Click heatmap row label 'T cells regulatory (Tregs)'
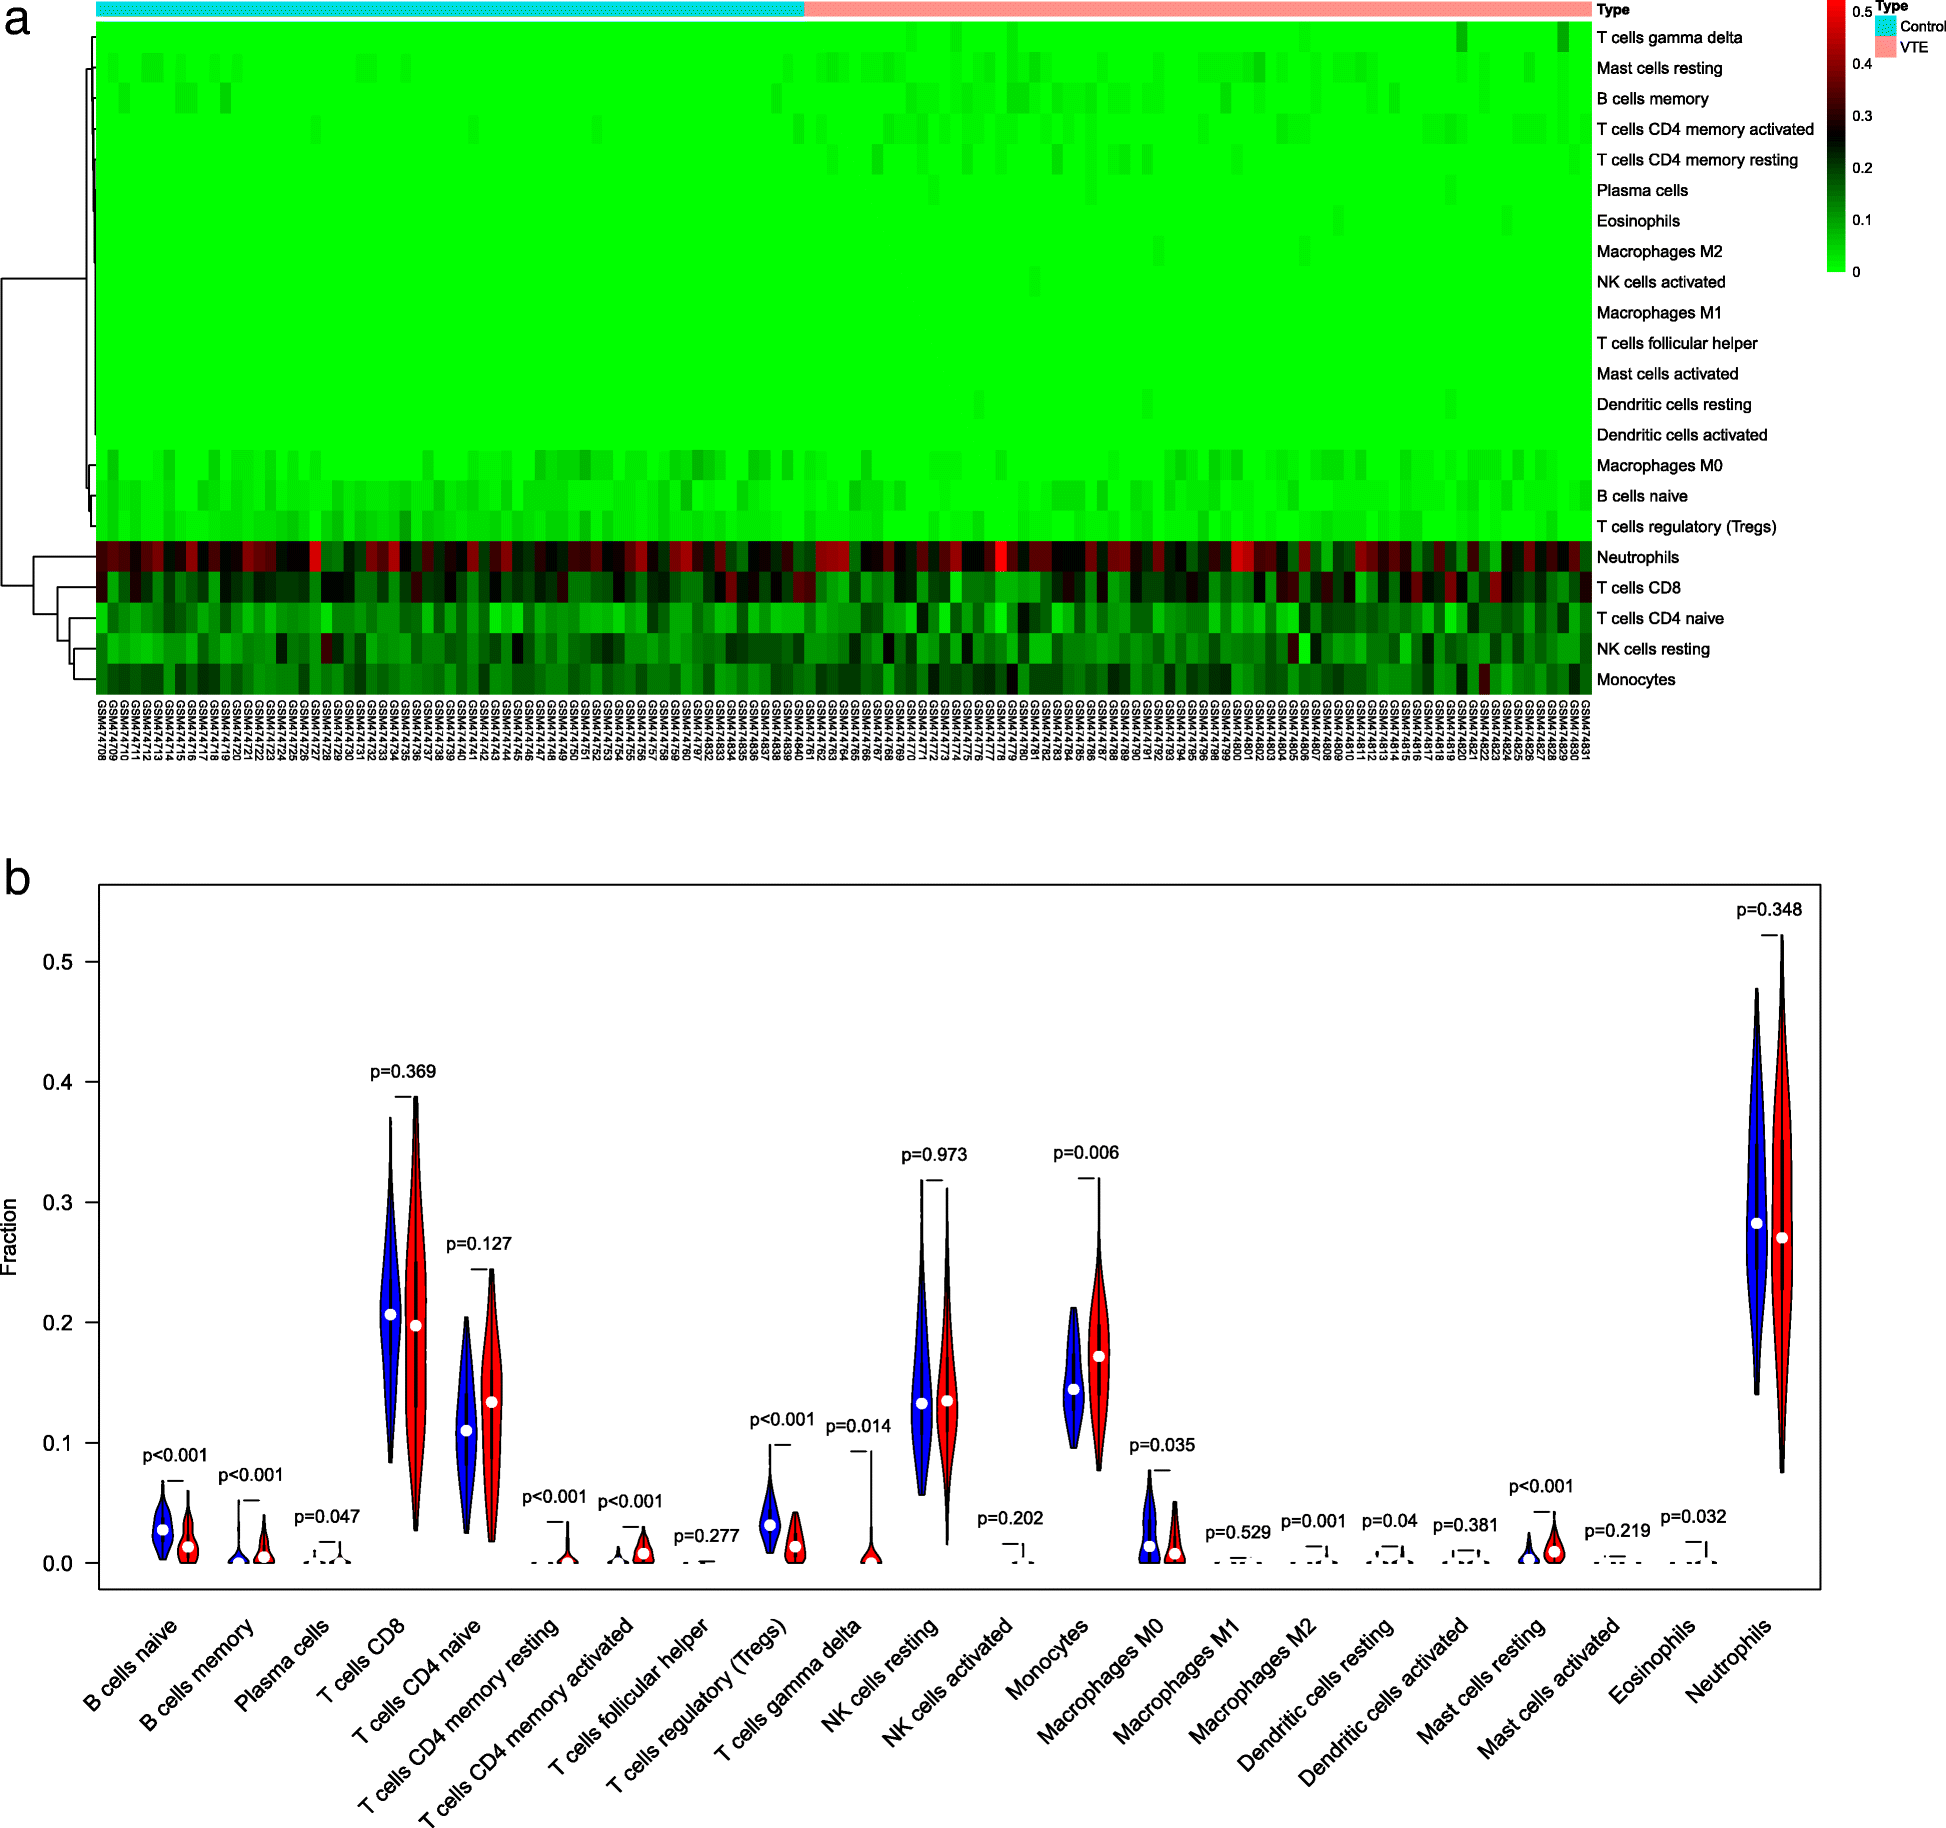This screenshot has height=1828, width=1946. coord(1686,527)
